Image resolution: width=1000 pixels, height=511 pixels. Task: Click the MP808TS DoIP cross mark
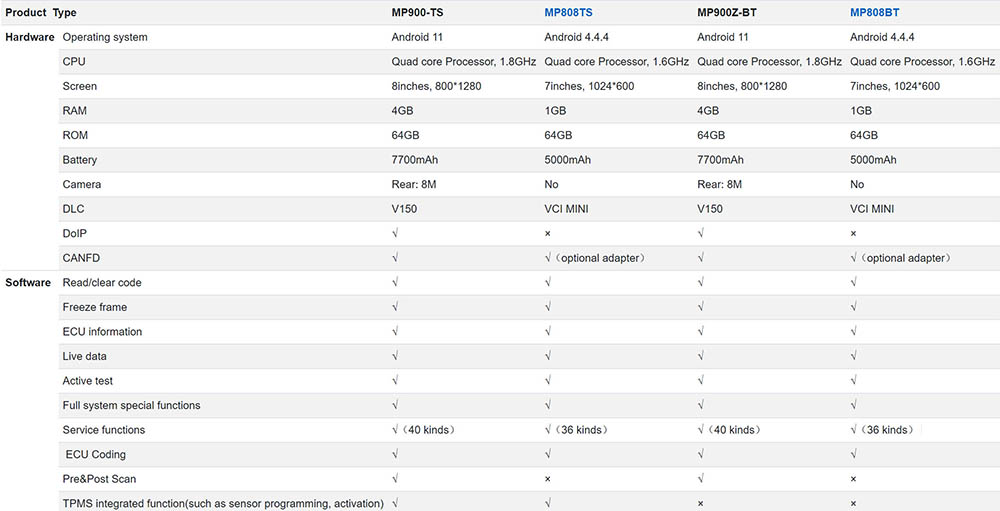[547, 234]
